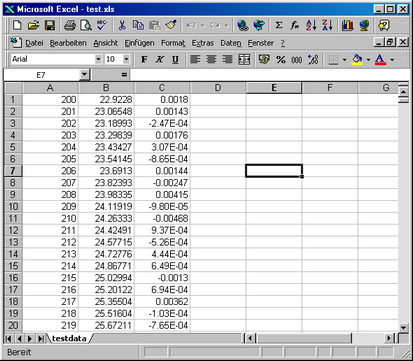Open the Arial font name dropdown
This screenshot has height=361, width=413.
pos(98,60)
